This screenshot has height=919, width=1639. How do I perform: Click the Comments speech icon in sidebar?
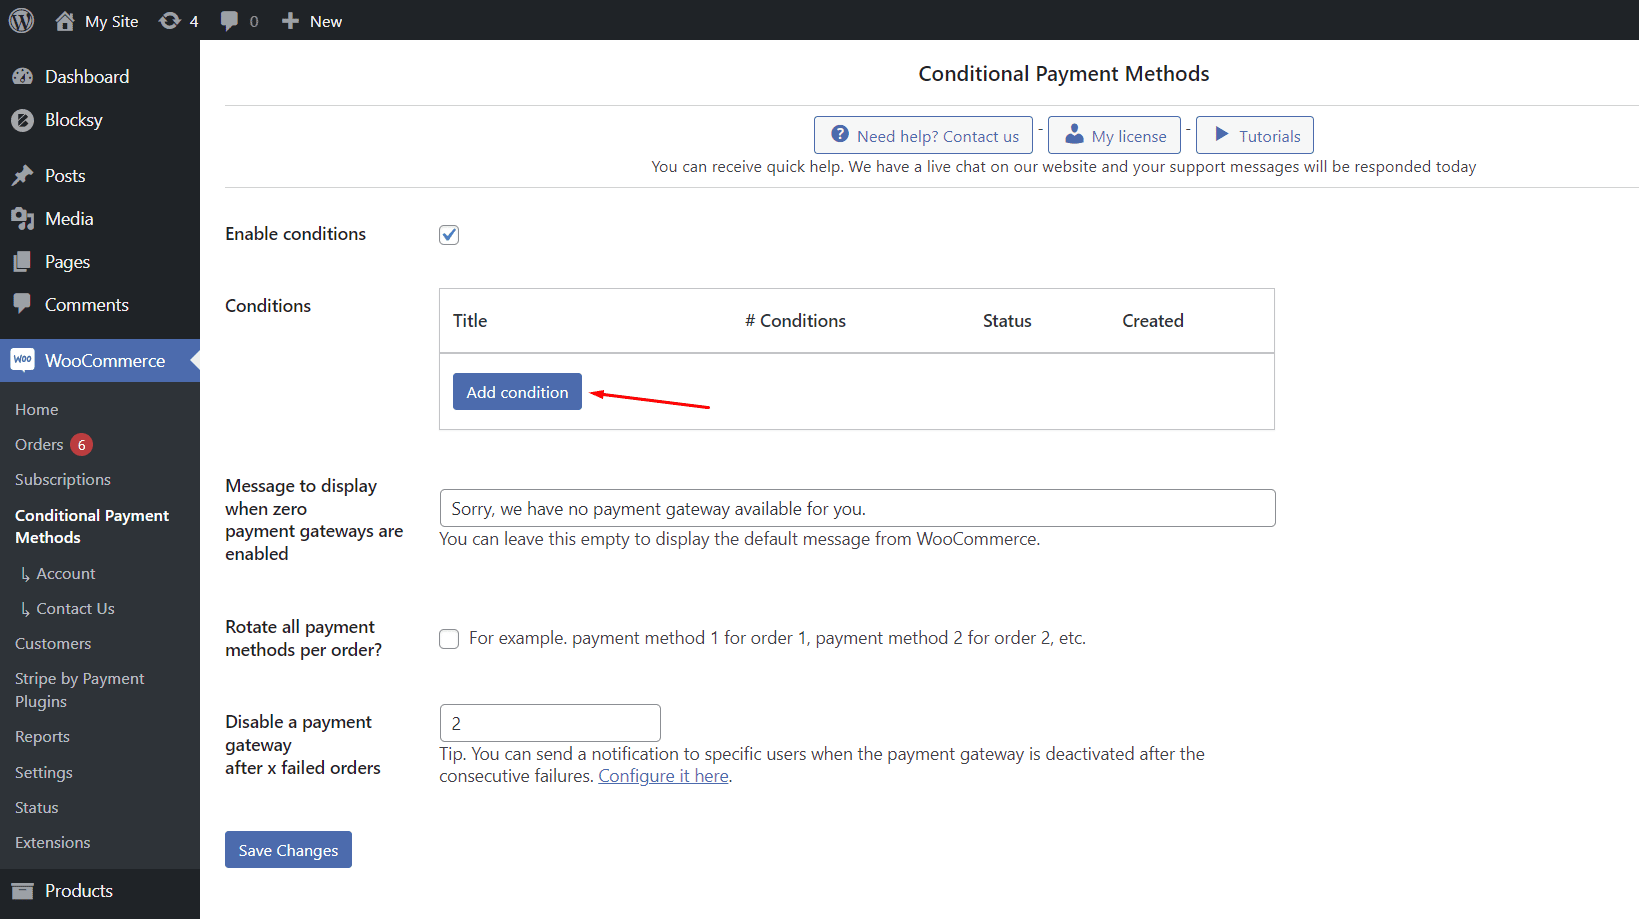pos(22,304)
